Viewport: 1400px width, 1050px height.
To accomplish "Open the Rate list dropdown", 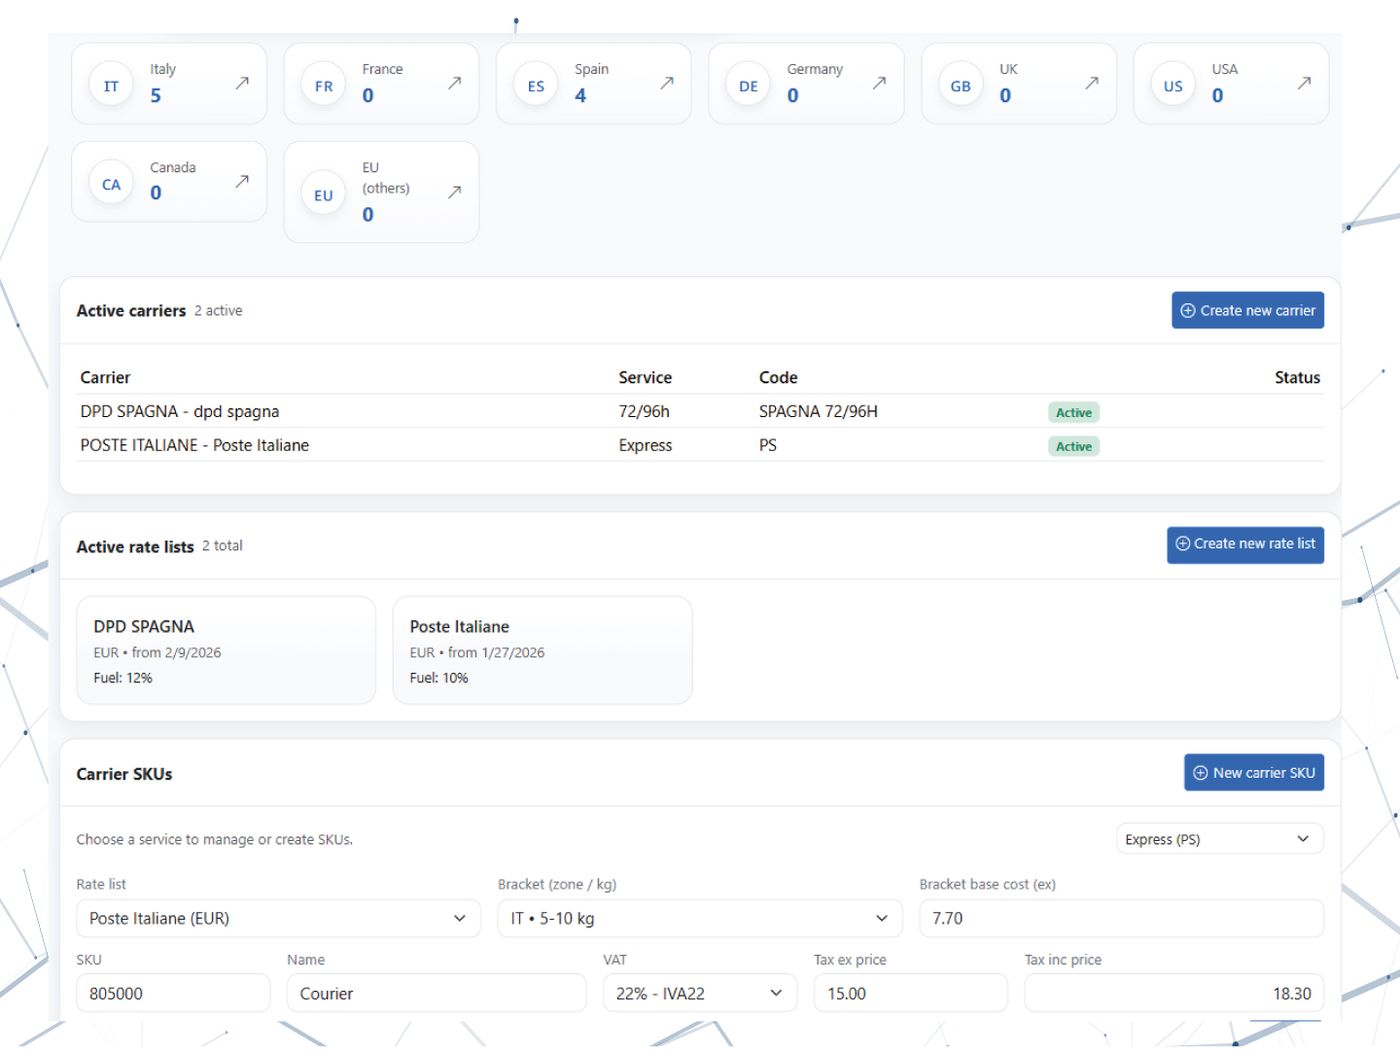I will [x=278, y=918].
